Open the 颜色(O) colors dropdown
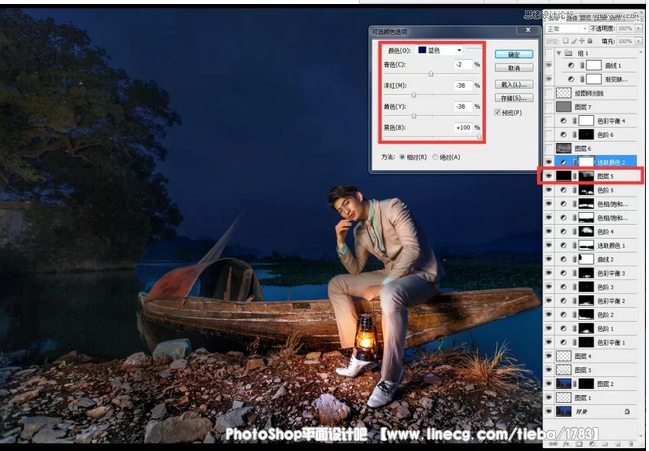649x451 pixels. pos(440,50)
